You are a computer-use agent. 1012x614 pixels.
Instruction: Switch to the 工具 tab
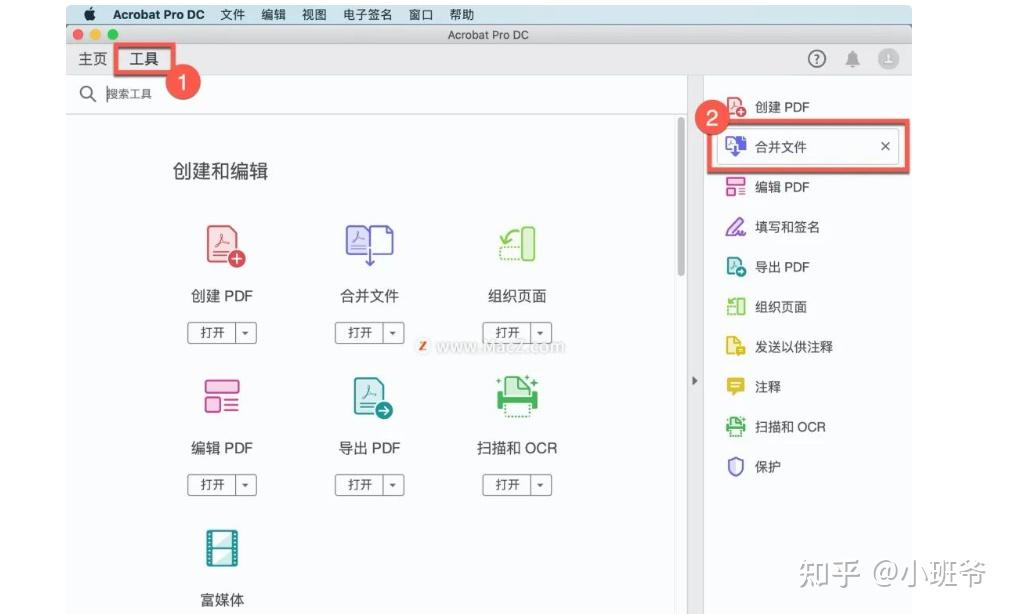pos(144,59)
